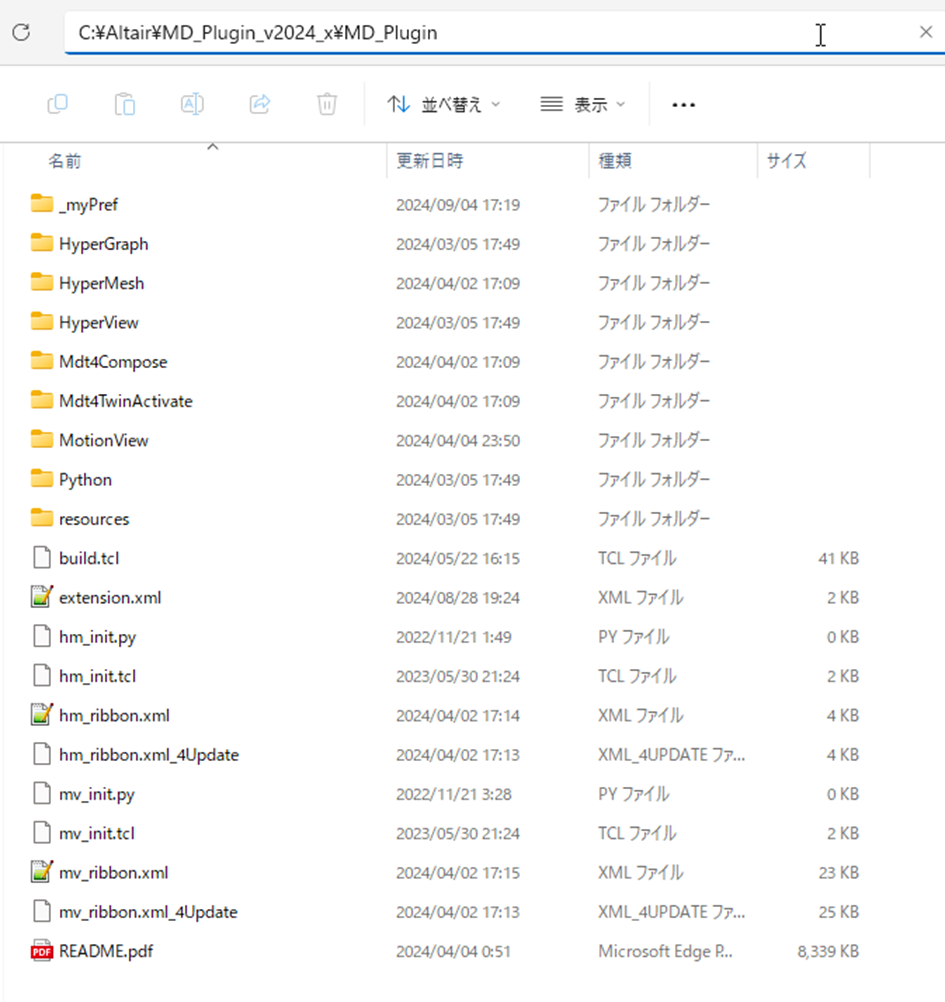
Task: Select the HyperView folder icon
Action: pos(42,321)
